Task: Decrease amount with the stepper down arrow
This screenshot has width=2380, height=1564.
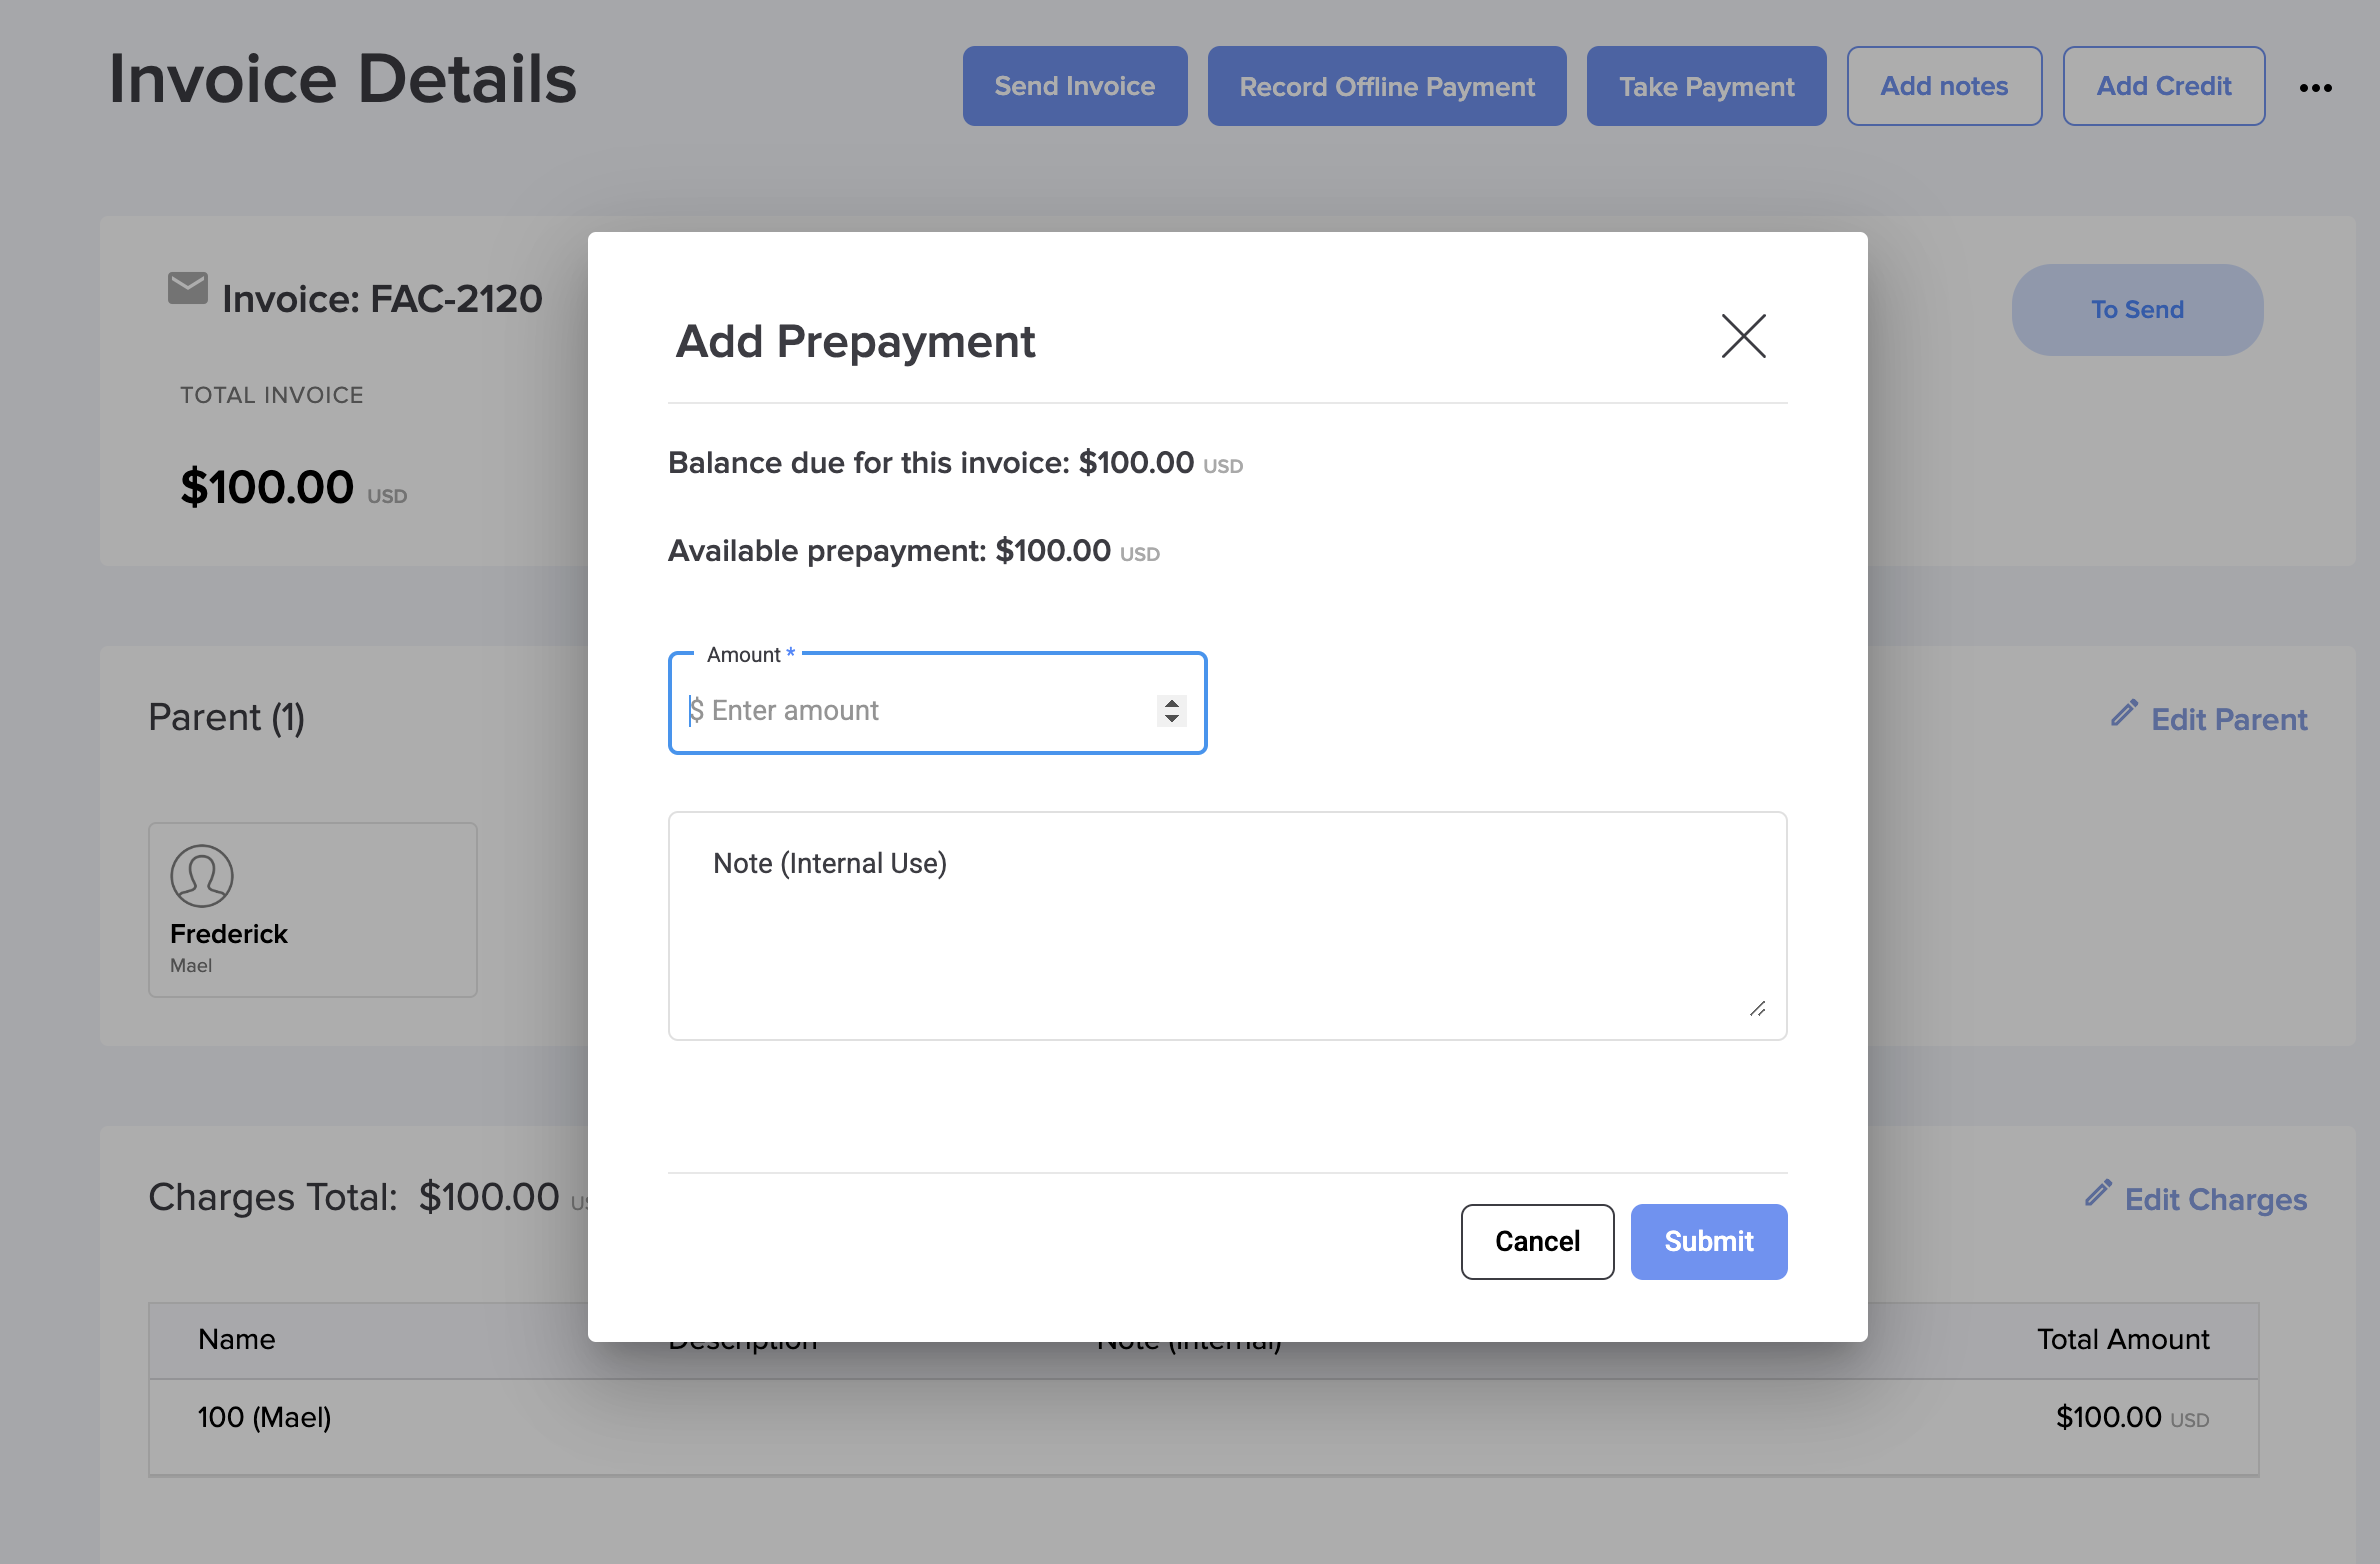Action: pyautogui.click(x=1172, y=718)
